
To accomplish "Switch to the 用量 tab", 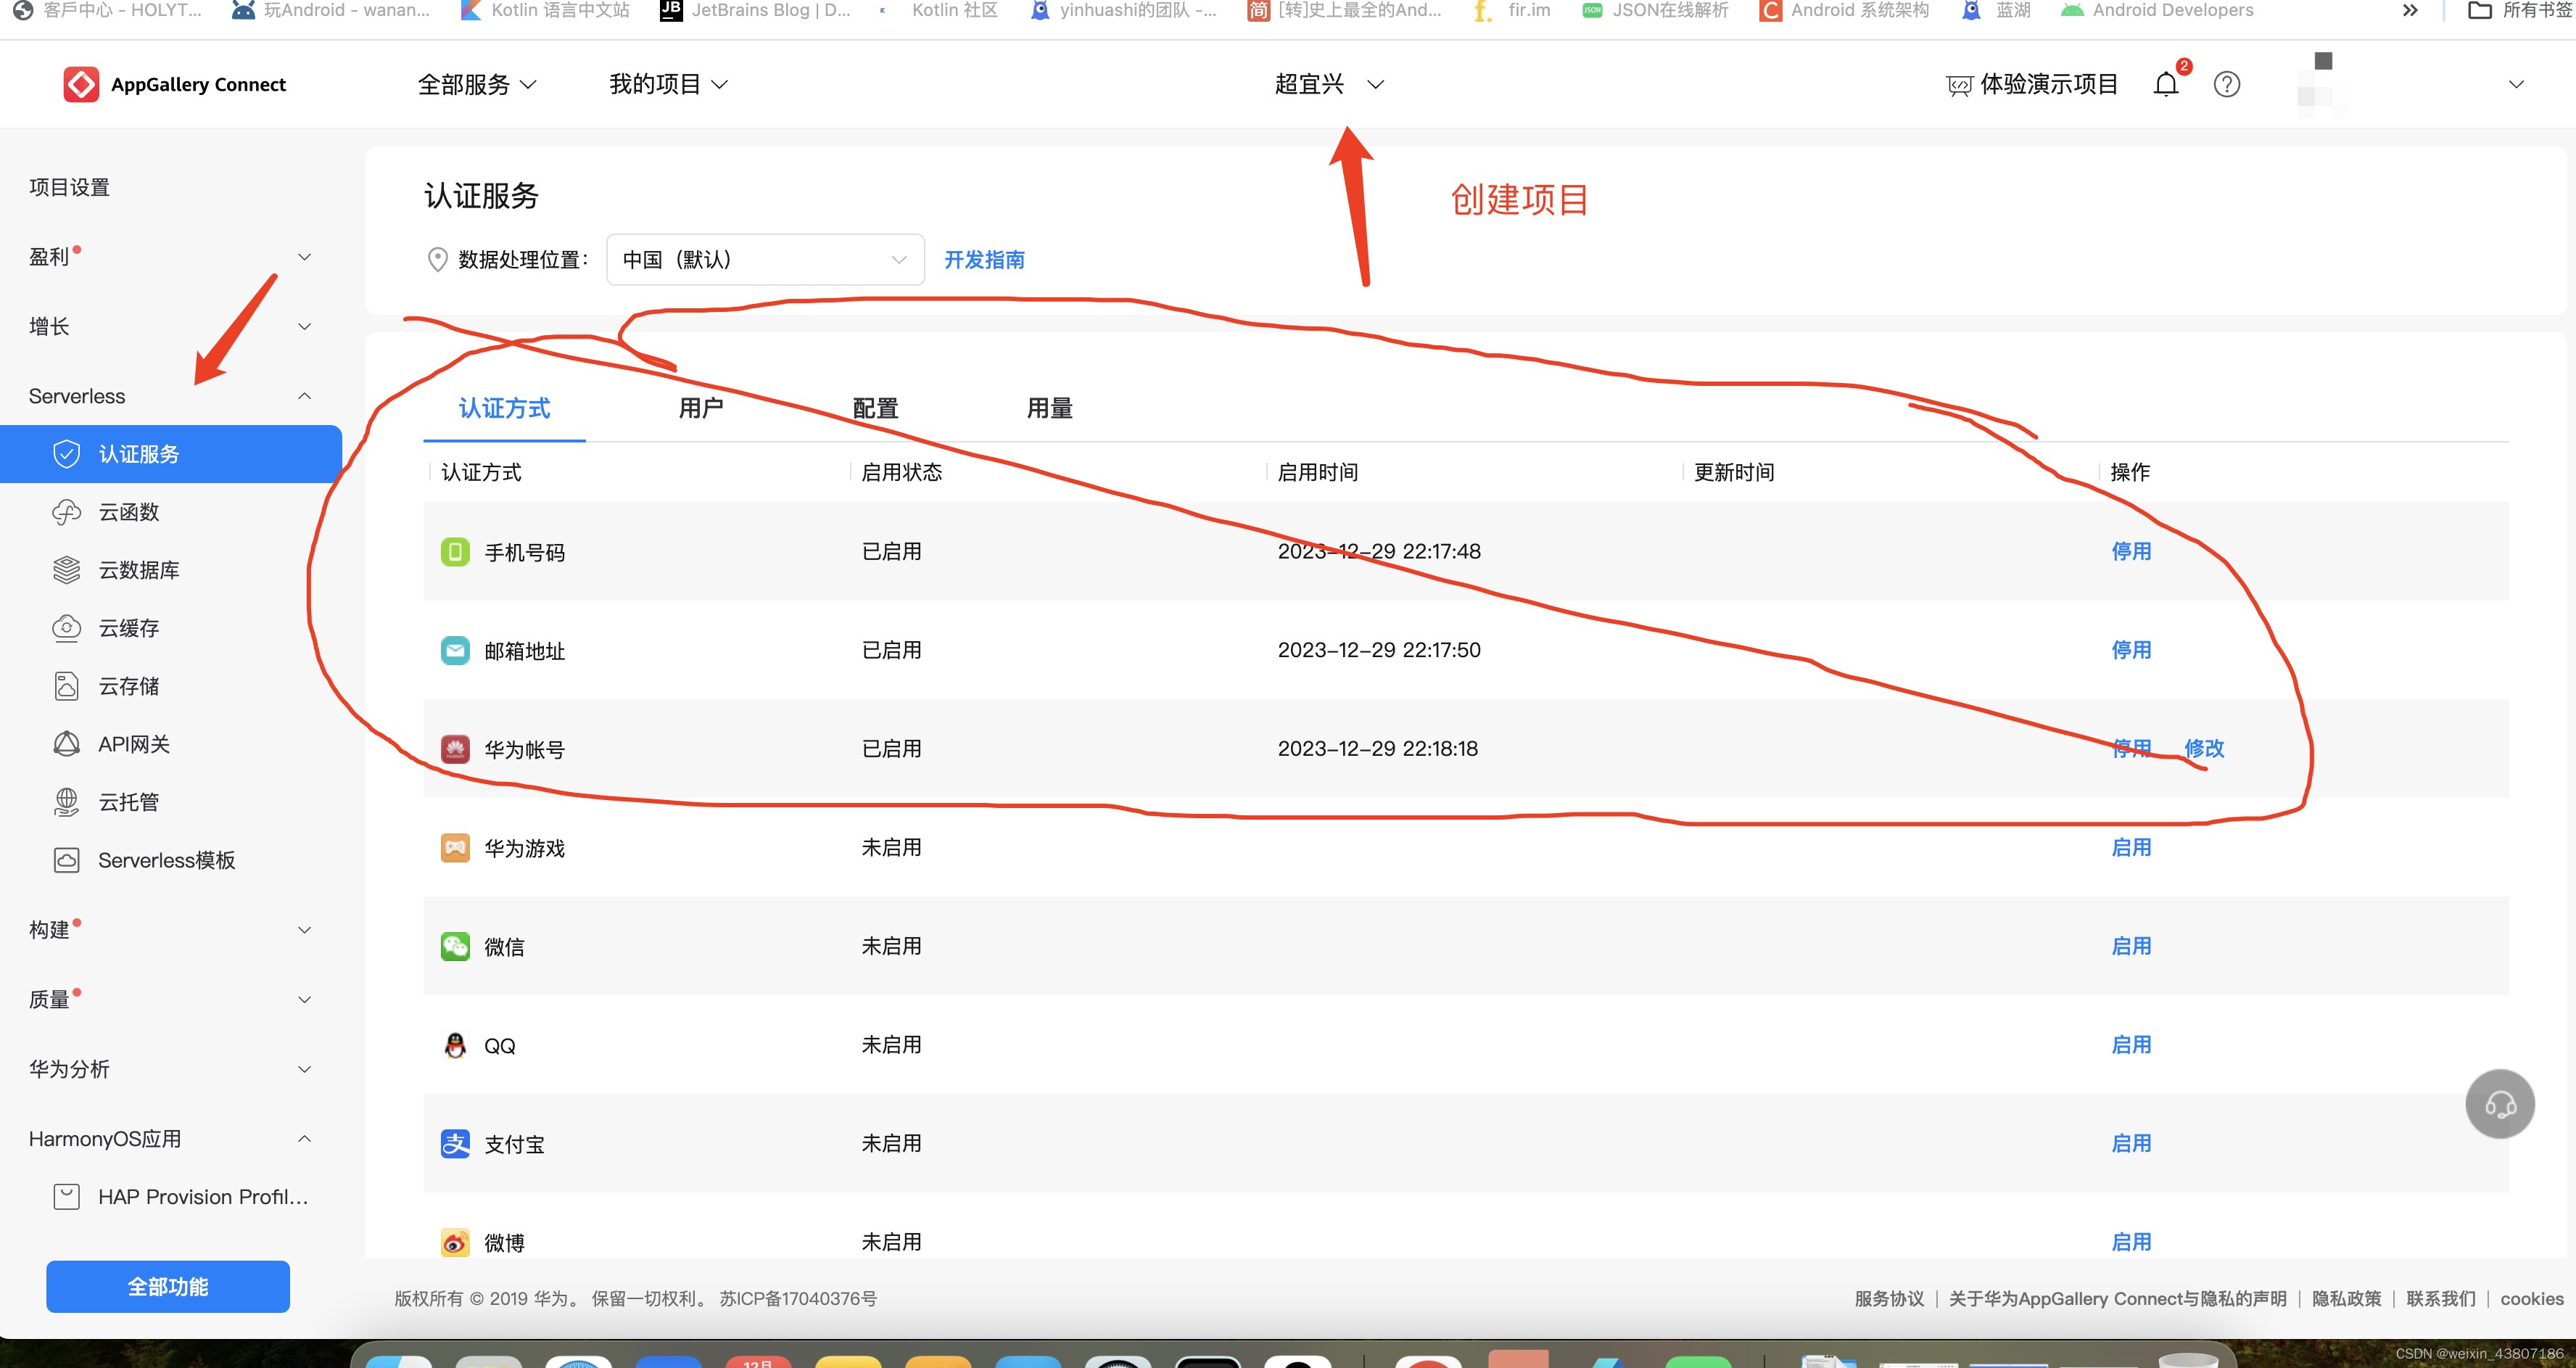I will click(x=1049, y=408).
